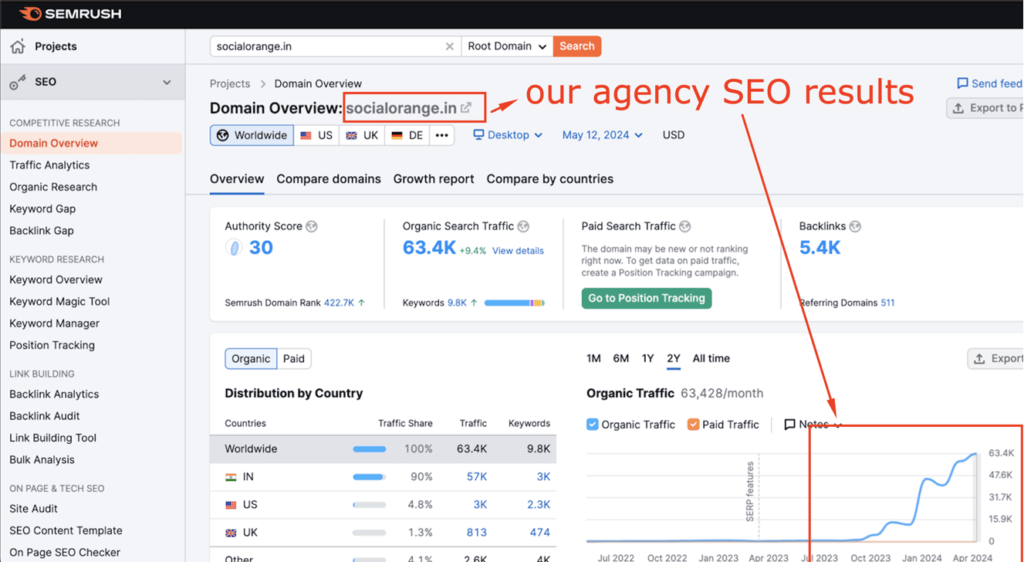The width and height of the screenshot is (1024, 562).
Task: Click the Organic Search Traffic info icon
Action: point(523,227)
